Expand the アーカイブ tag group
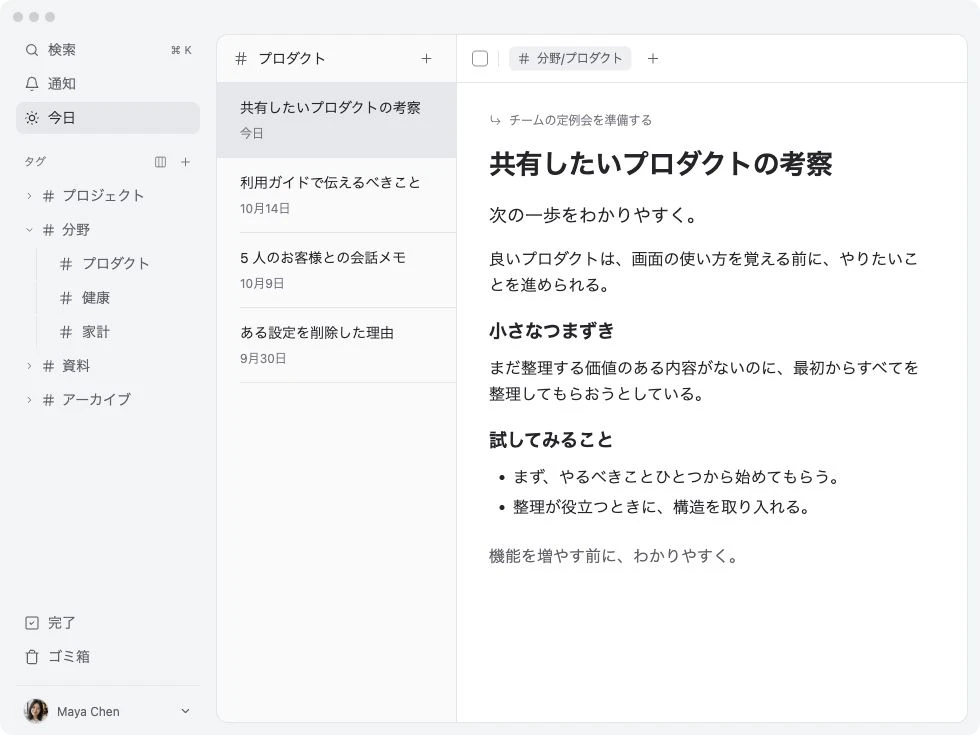The height and width of the screenshot is (735, 980). 29,400
